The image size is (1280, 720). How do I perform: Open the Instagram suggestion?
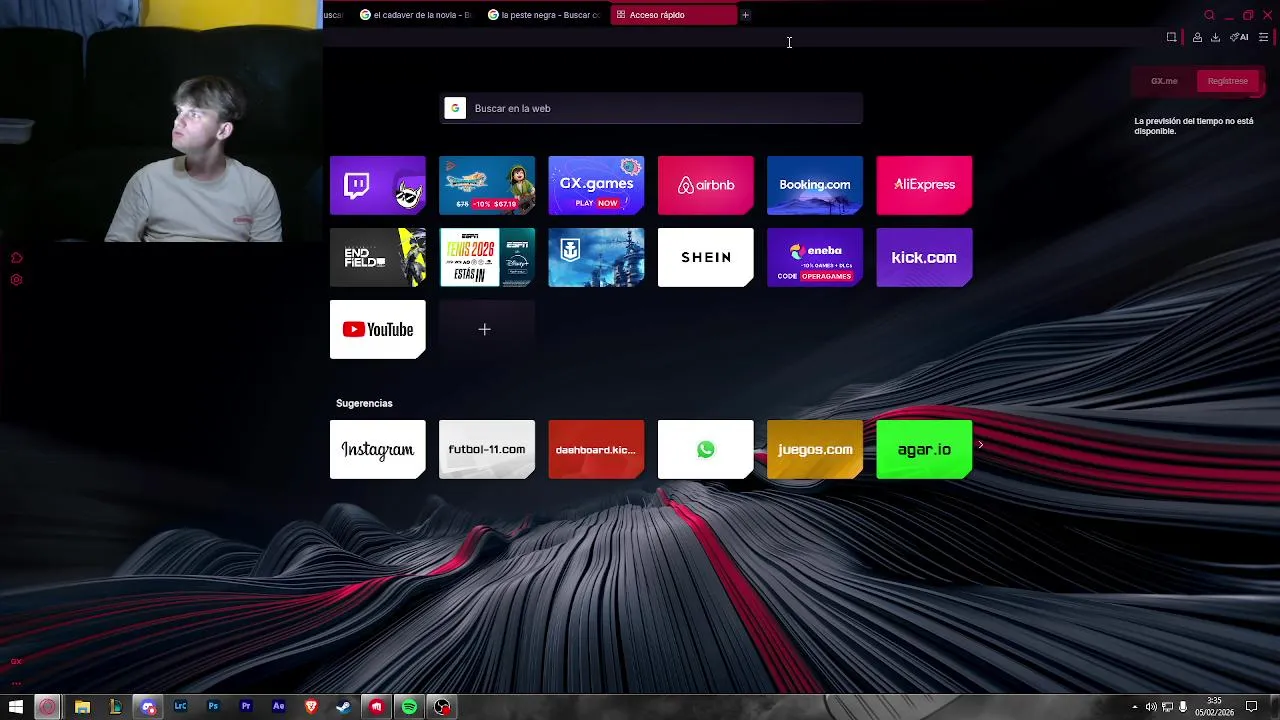pyautogui.click(x=377, y=449)
